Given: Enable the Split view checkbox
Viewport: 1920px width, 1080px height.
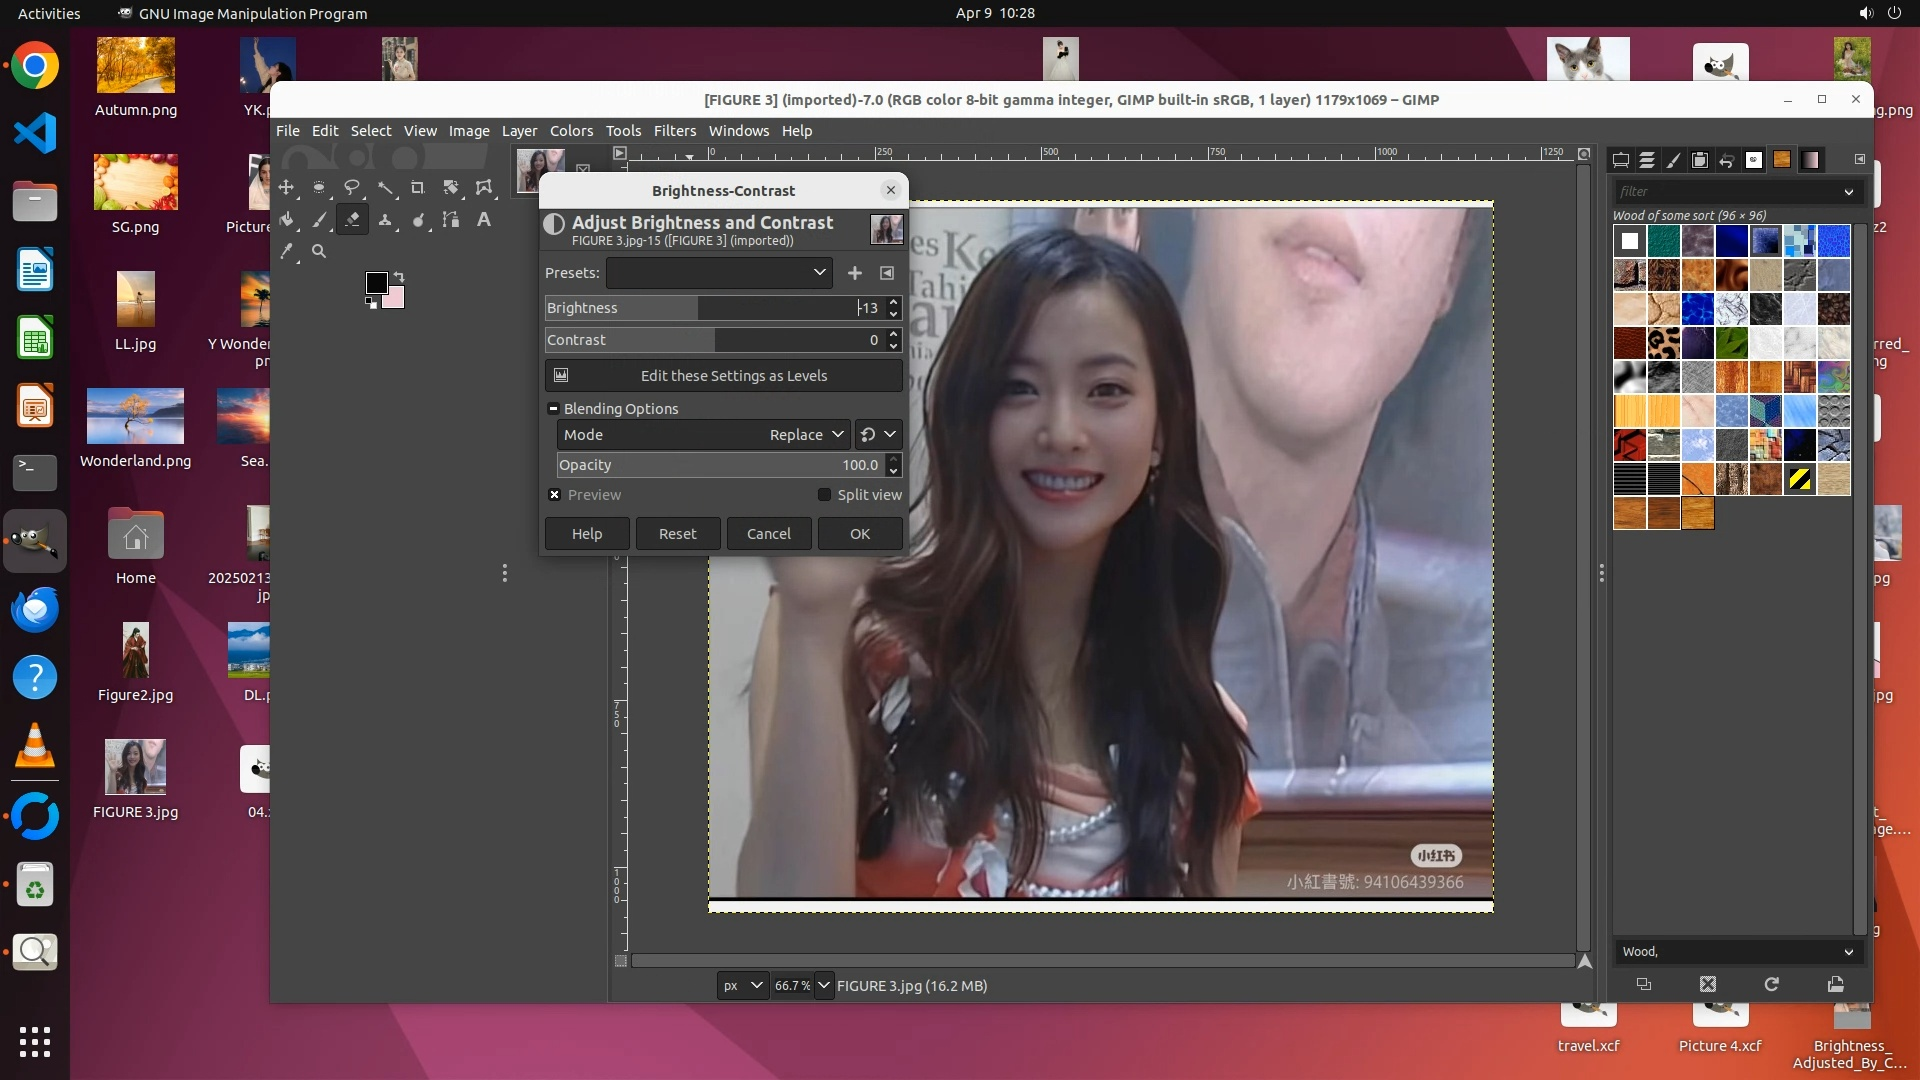Looking at the screenshot, I should (824, 495).
